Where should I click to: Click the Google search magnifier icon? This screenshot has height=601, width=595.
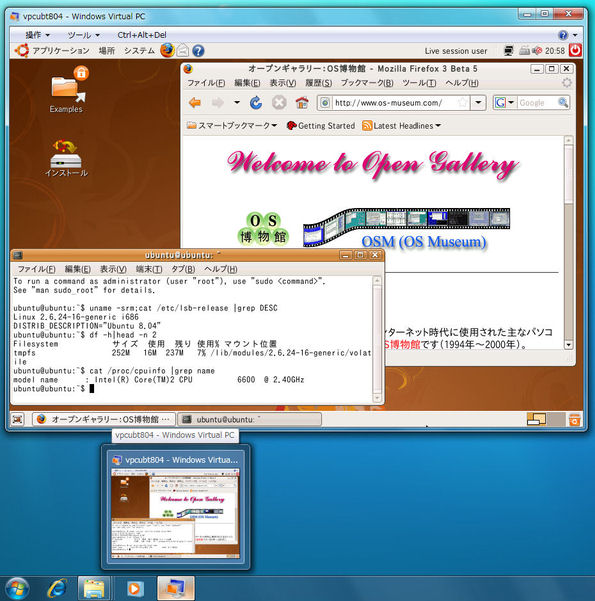click(x=563, y=102)
